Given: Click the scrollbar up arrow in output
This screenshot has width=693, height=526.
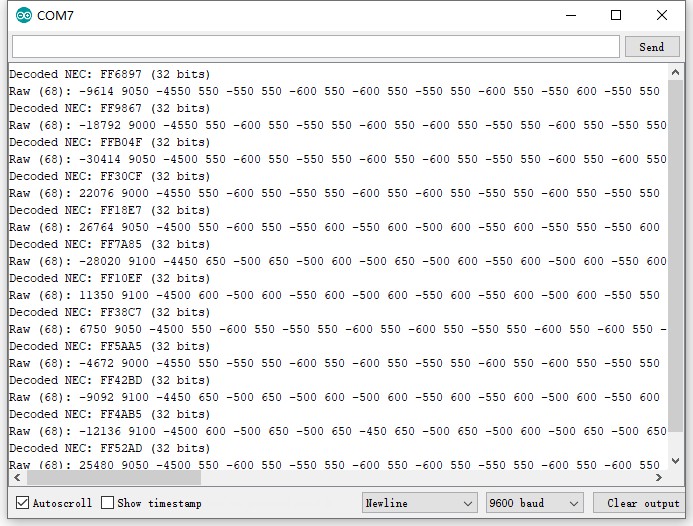Looking at the screenshot, I should [677, 73].
